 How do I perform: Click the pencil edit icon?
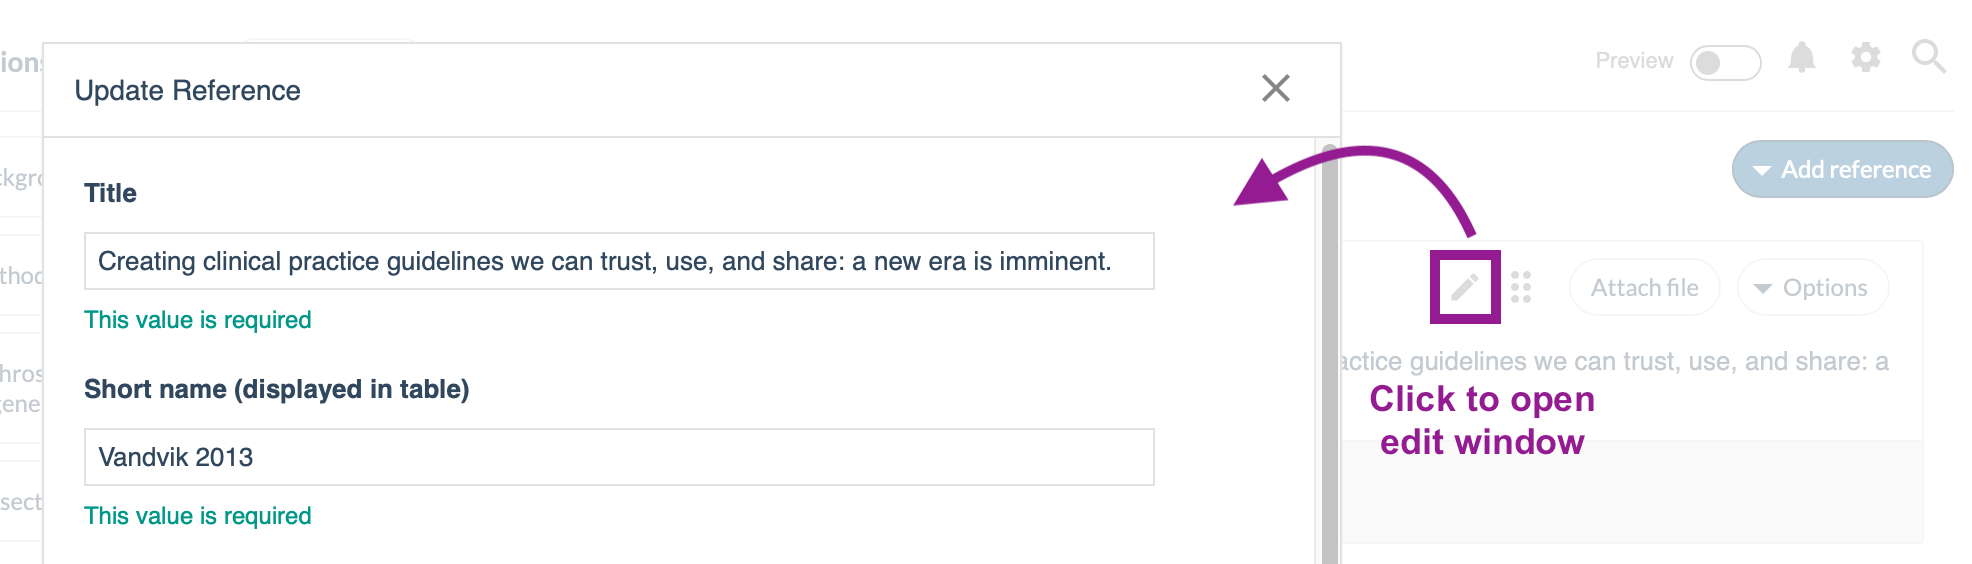(1465, 288)
